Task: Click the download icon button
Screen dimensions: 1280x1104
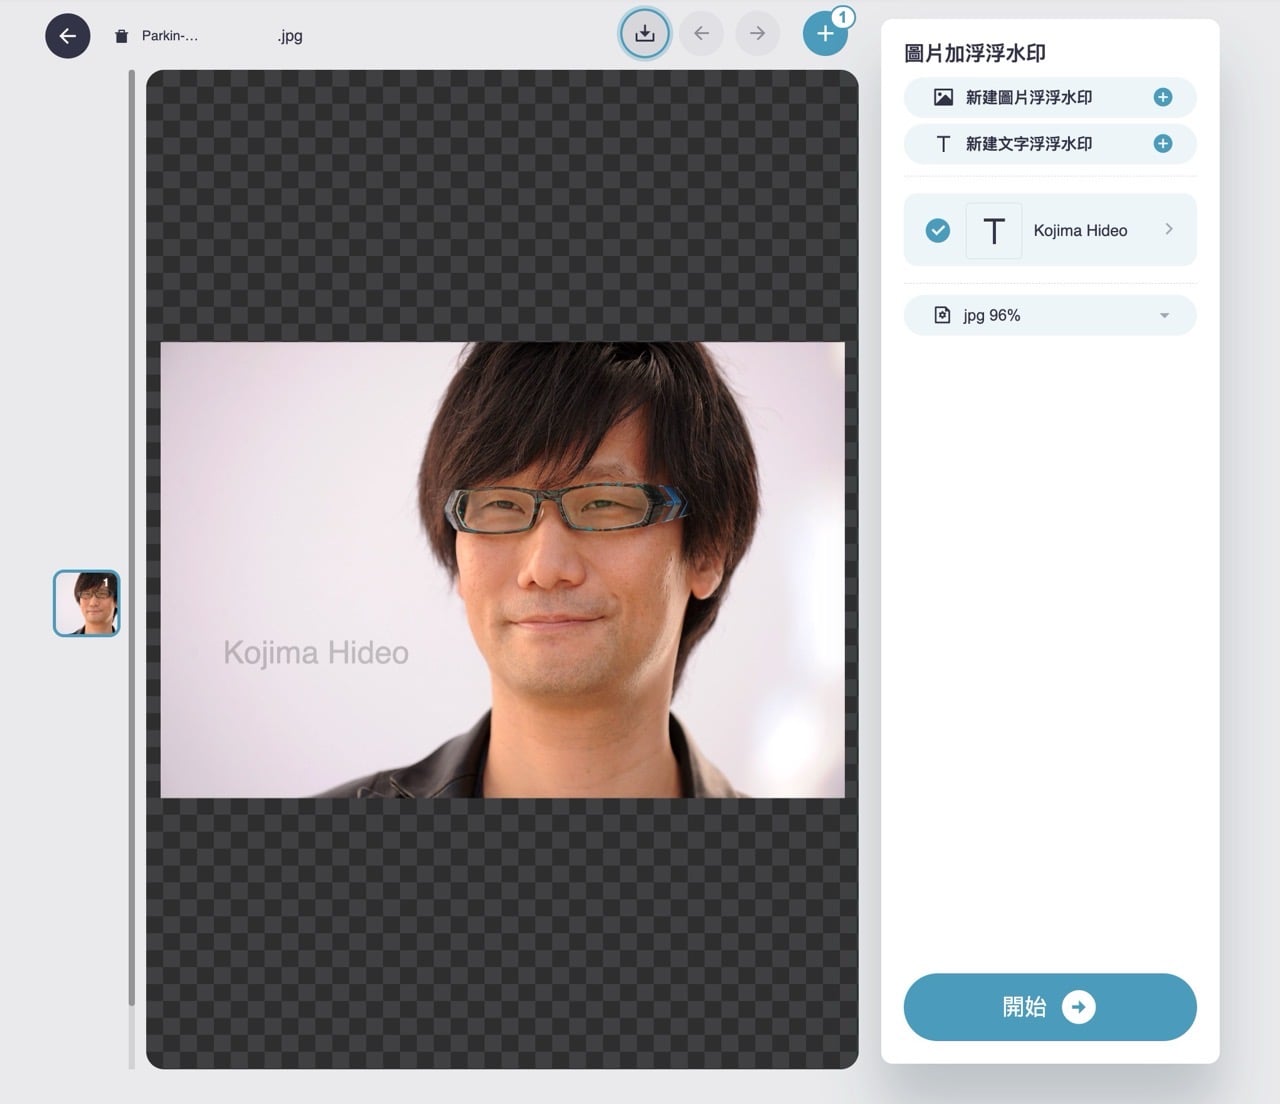Action: click(x=645, y=34)
